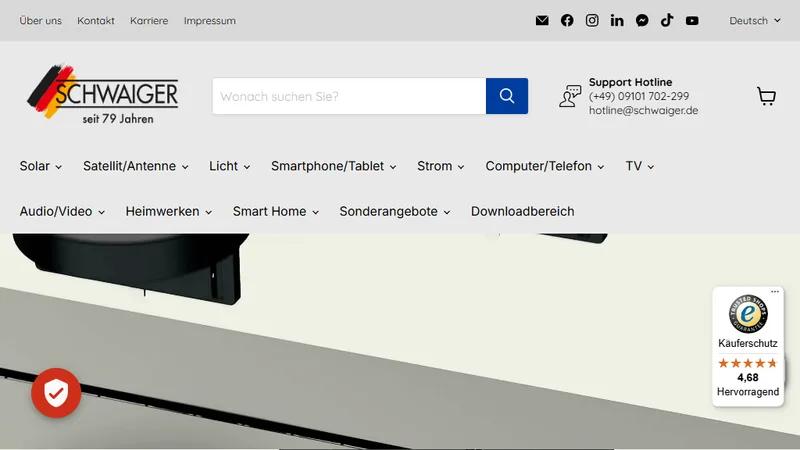Expand the Licht menu
The height and width of the screenshot is (450, 800).
[x=230, y=166]
